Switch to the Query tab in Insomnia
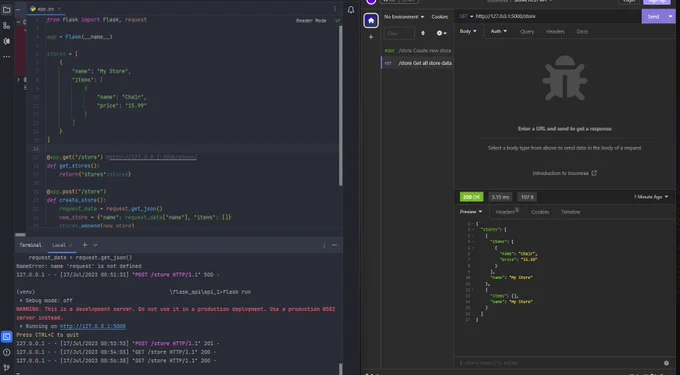This screenshot has width=680, height=375. pos(527,32)
